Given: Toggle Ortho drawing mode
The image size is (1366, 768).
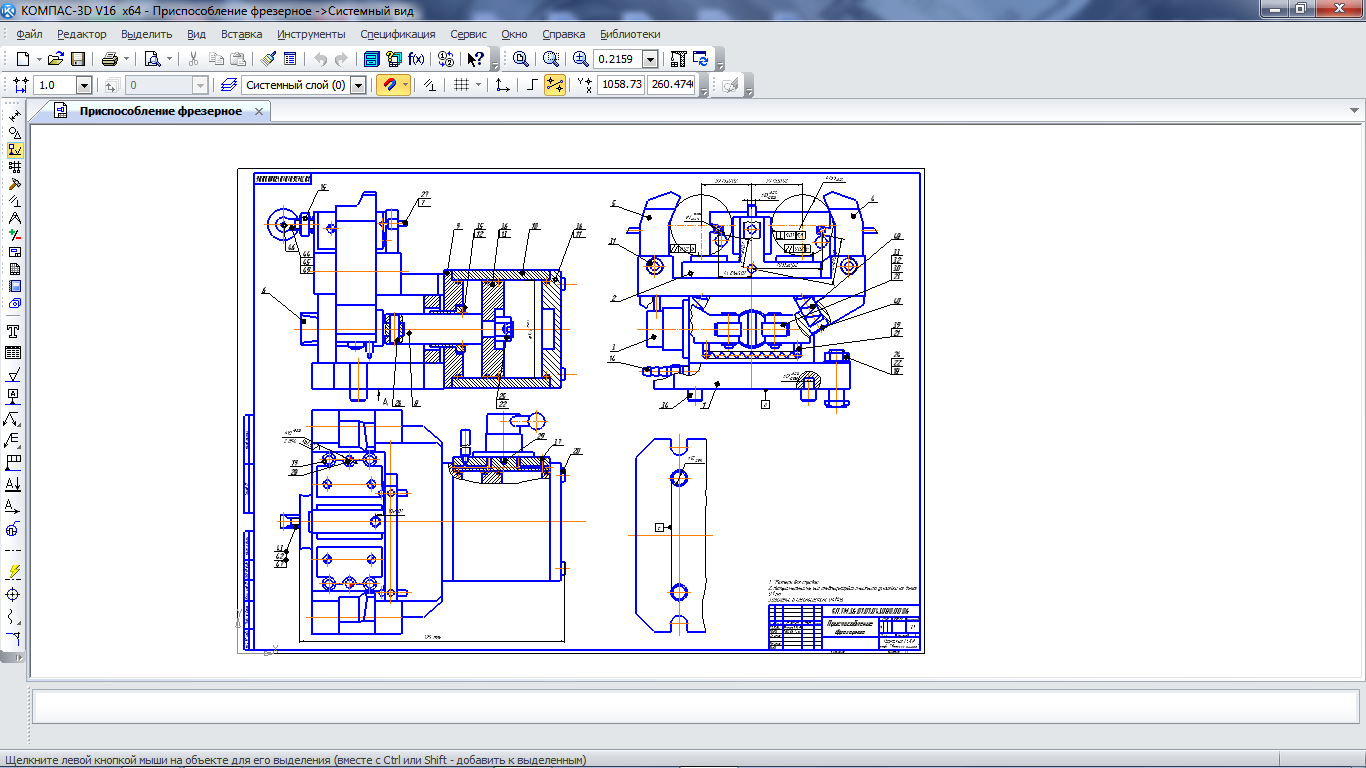Looking at the screenshot, I should [x=533, y=85].
